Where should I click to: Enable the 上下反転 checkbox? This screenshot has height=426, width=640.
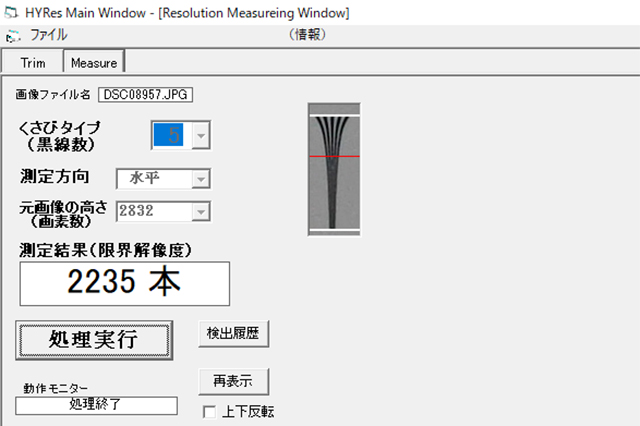coord(209,411)
